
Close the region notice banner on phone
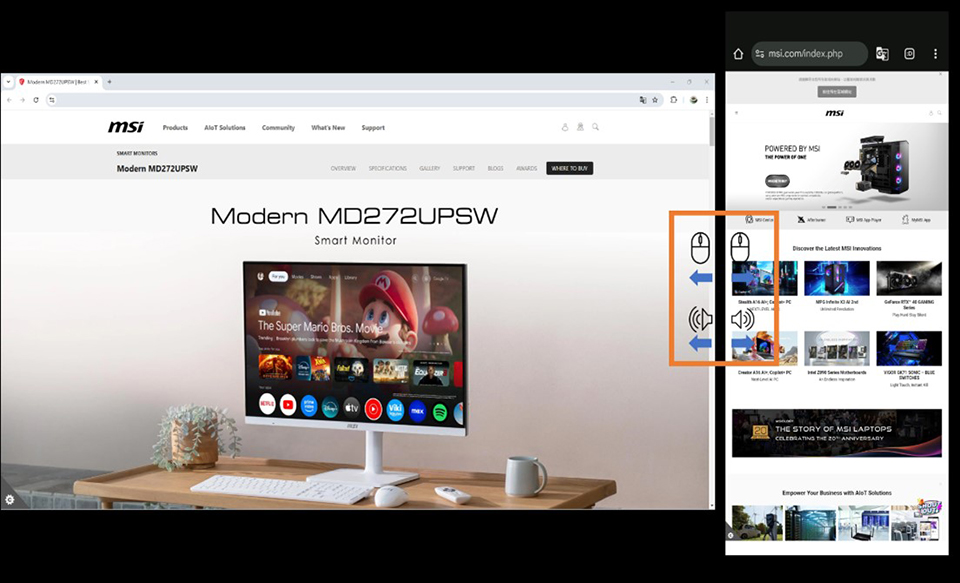pyautogui.click(x=941, y=75)
